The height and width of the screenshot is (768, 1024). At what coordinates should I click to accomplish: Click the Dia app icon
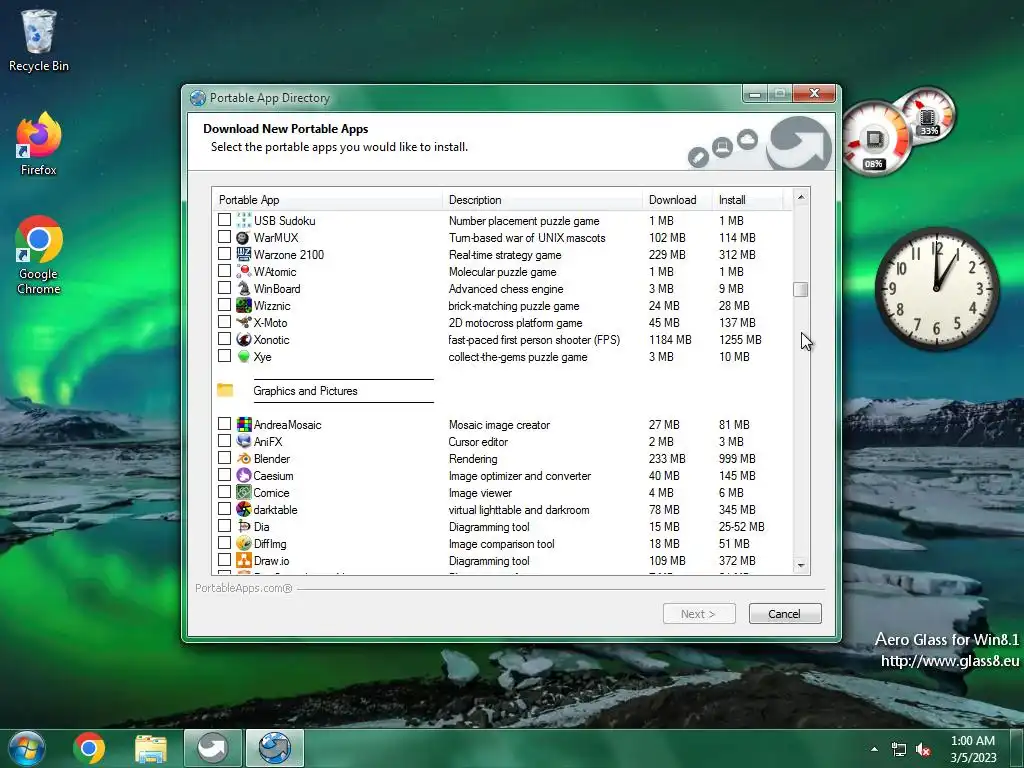pos(244,526)
